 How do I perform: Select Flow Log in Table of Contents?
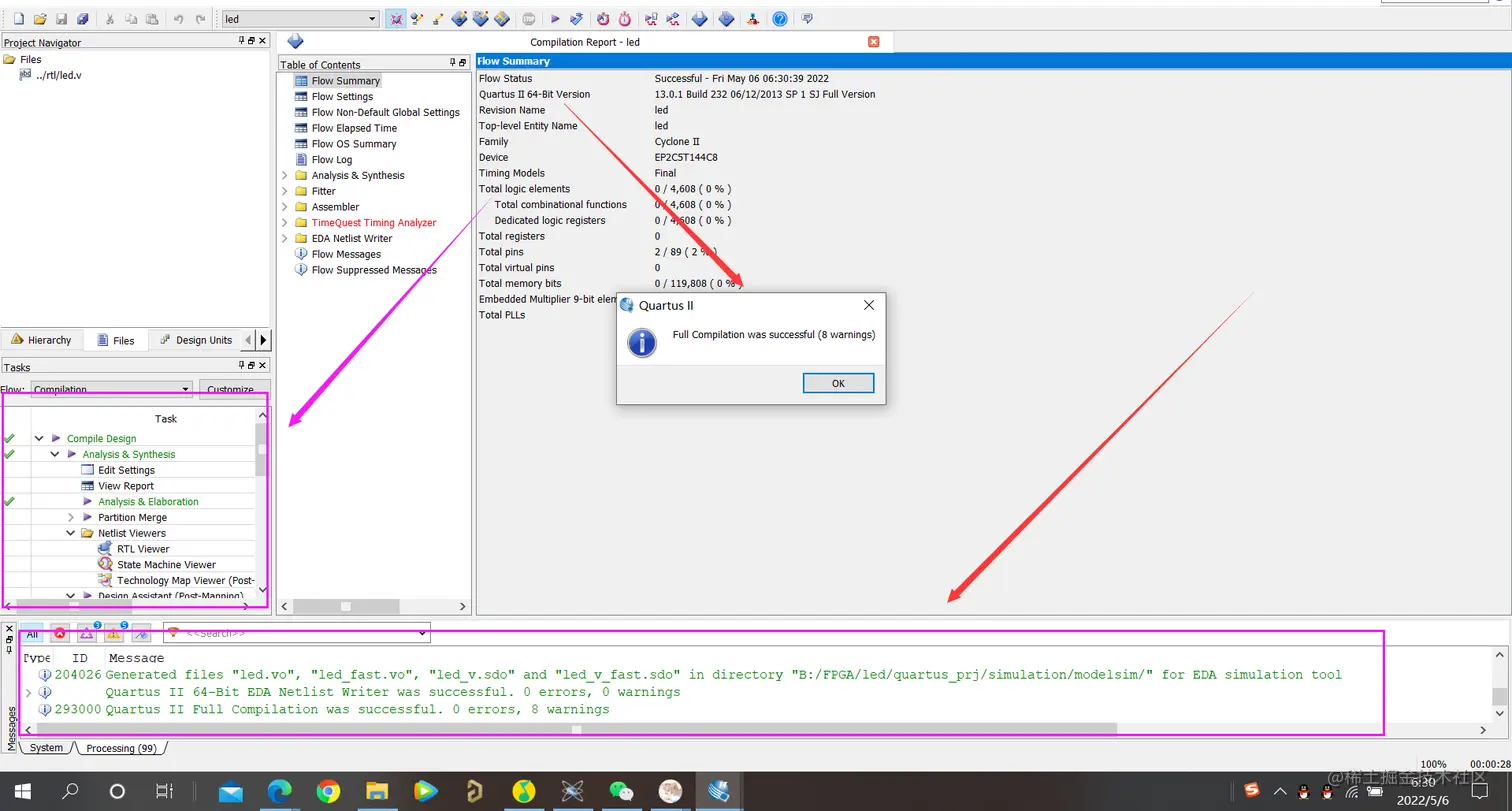click(x=332, y=160)
